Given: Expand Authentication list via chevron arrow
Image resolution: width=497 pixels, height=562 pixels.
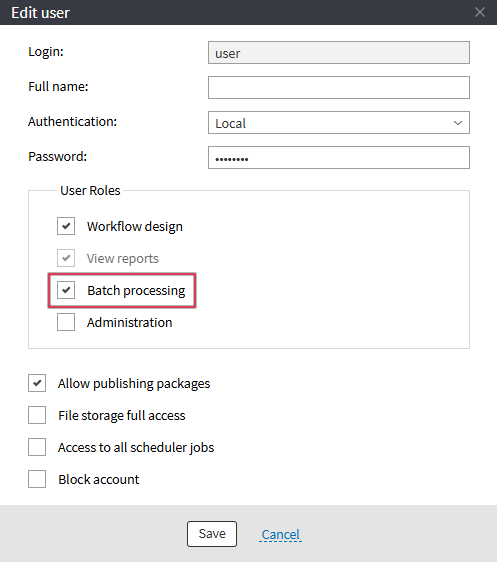Looking at the screenshot, I should [x=458, y=123].
